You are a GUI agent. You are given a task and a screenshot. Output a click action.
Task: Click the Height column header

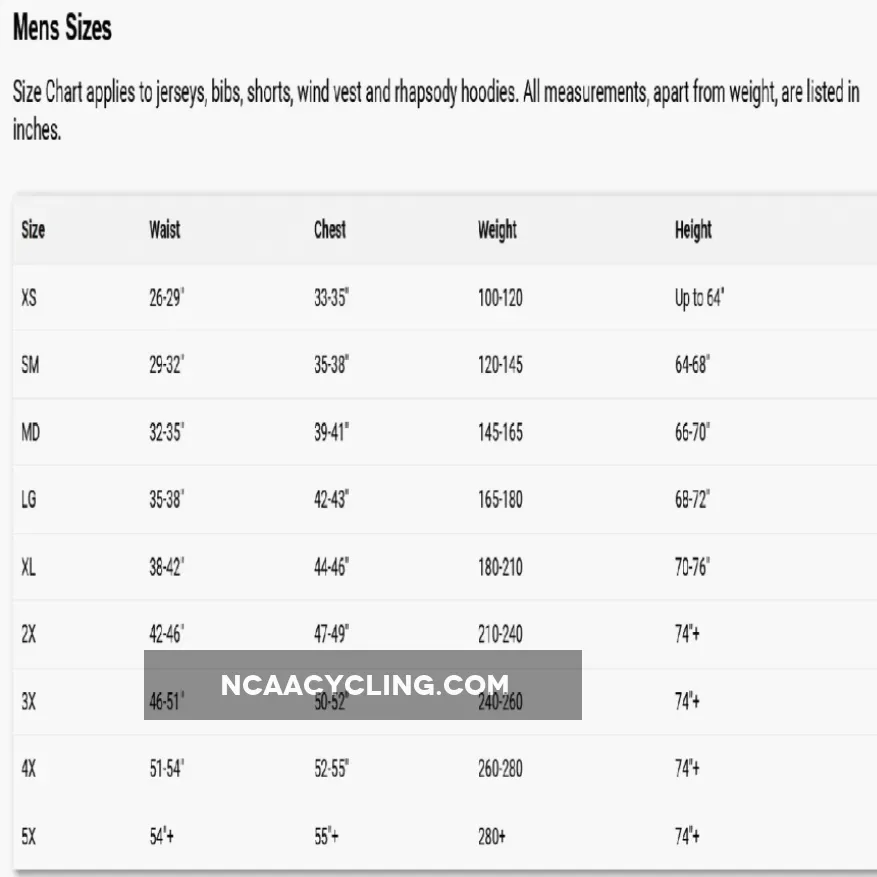point(693,230)
